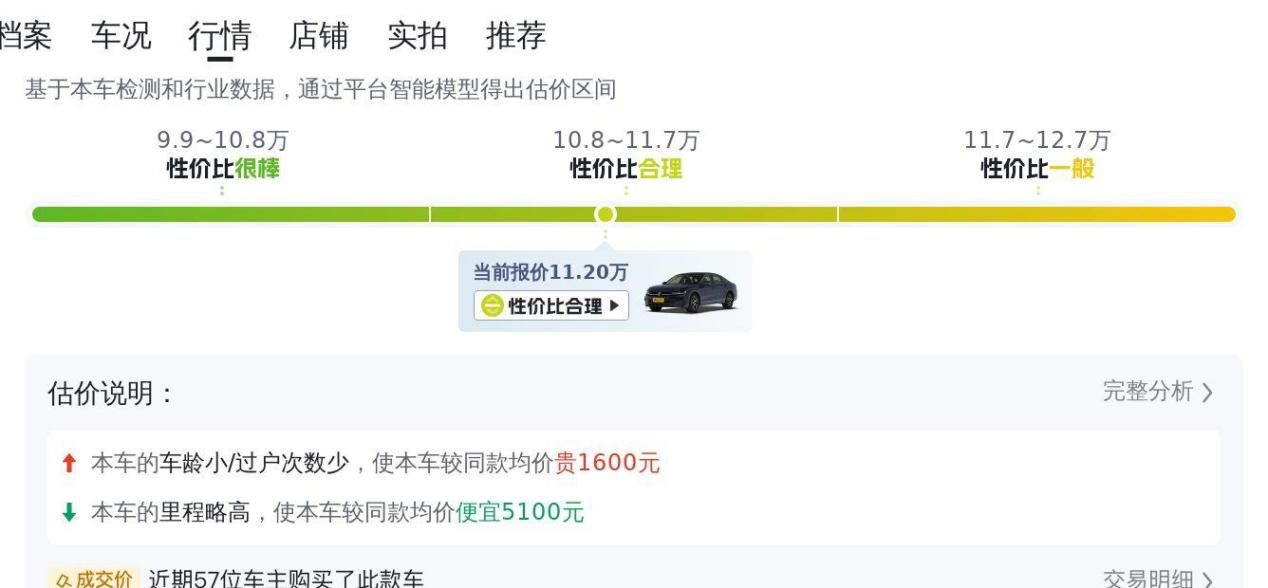Click the 10.8~11.7万 range label
Viewport: 1268px width, 588px height.
tap(626, 141)
